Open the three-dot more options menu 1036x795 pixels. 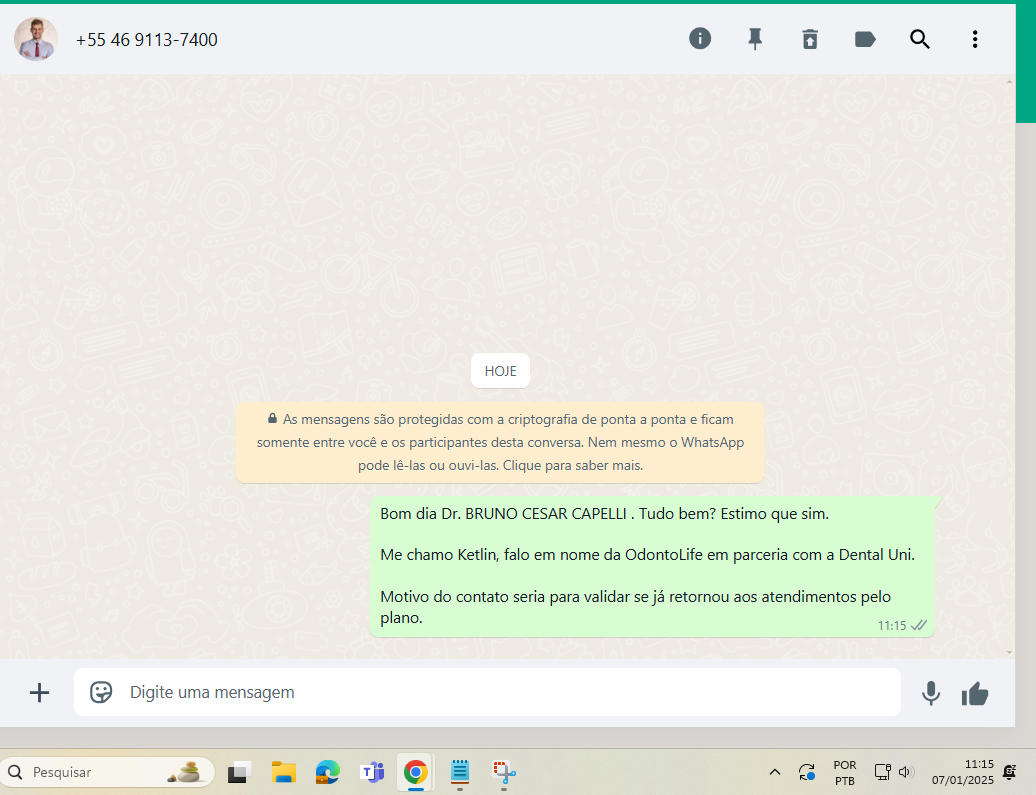pyautogui.click(x=975, y=40)
